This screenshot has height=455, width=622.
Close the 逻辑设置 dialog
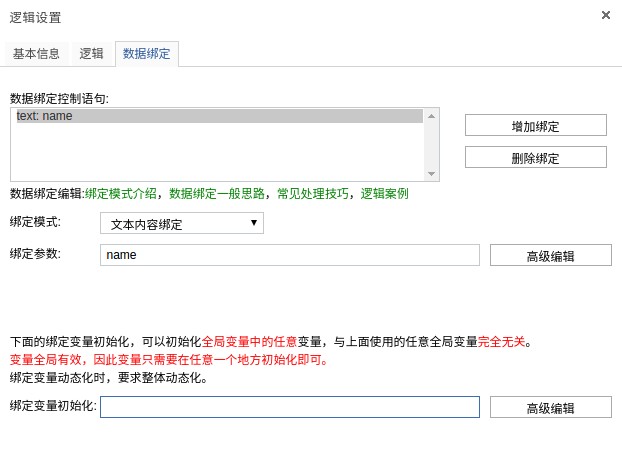pyautogui.click(x=606, y=15)
